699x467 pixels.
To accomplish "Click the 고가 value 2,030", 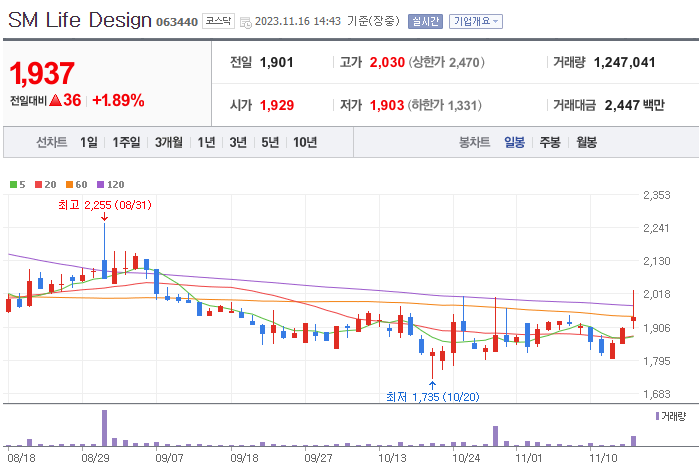I will tap(387, 62).
